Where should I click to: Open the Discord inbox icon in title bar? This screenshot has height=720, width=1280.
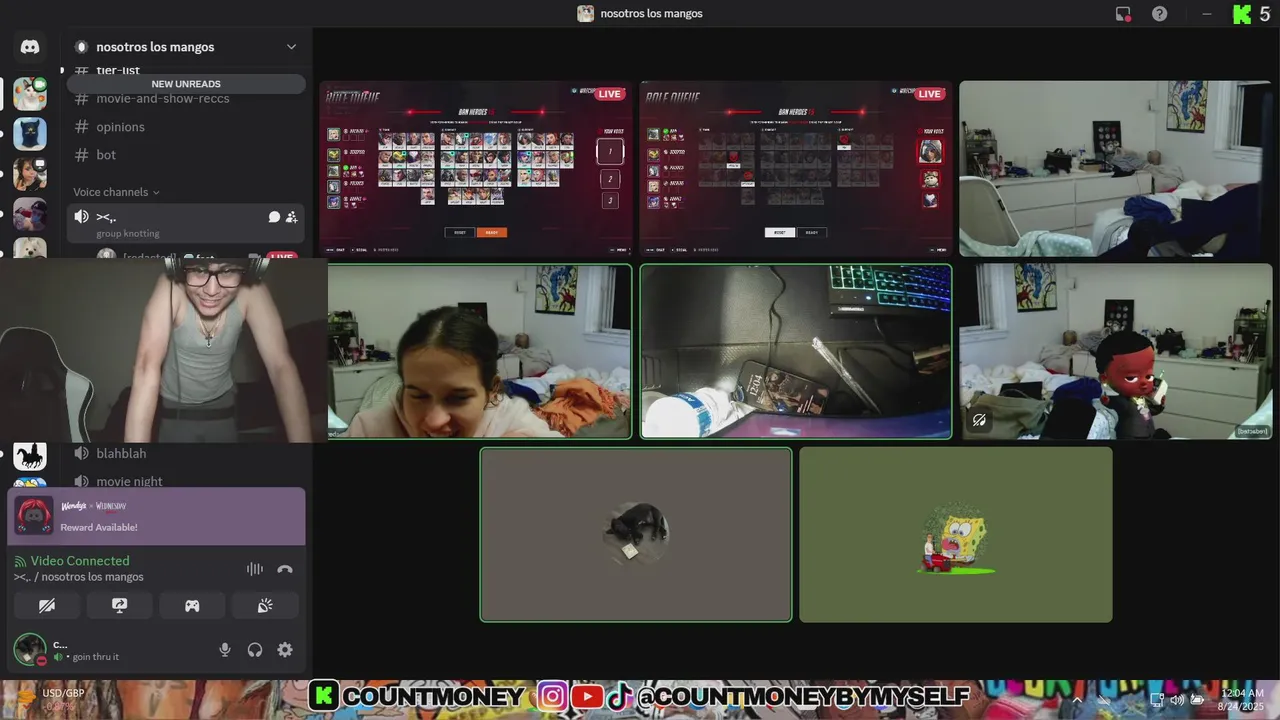1123,14
